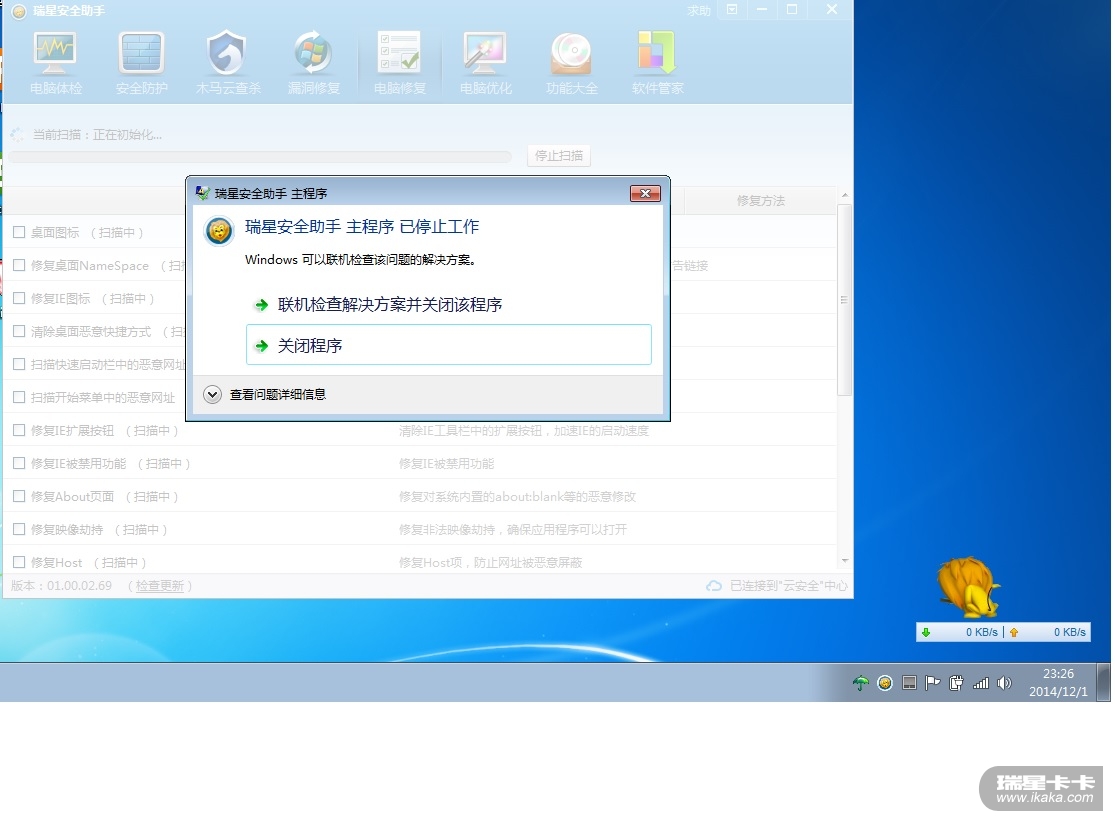1115x820 pixels.
Task: Toggle 清除桌面恶意快捷方式 checkbox
Action: click(19, 331)
